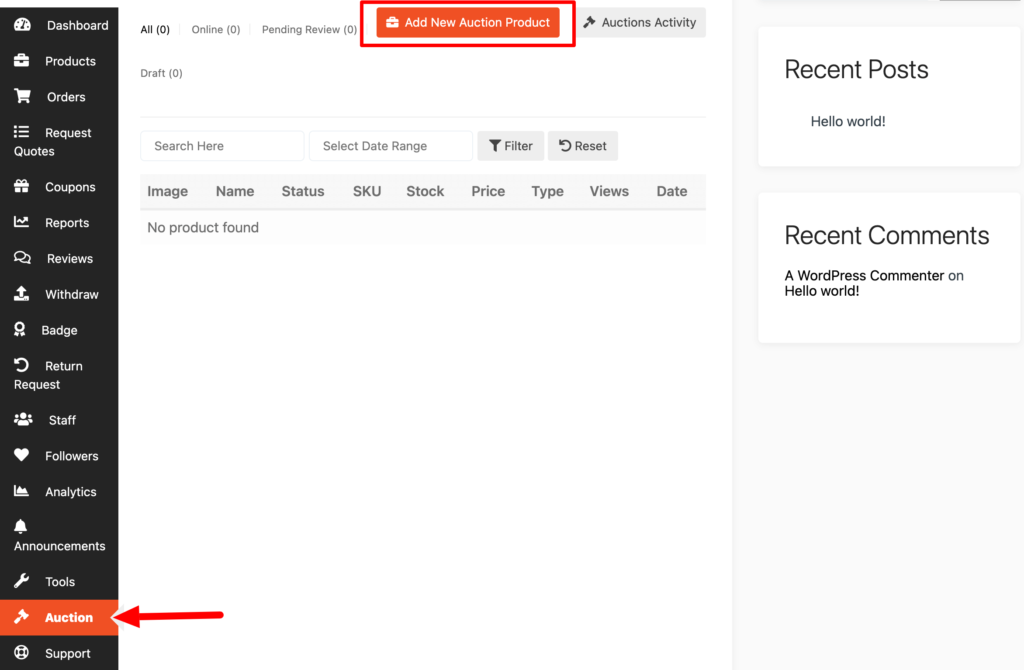This screenshot has height=670, width=1024.
Task: Click the Dashboard speedometer icon
Action: pos(22,25)
